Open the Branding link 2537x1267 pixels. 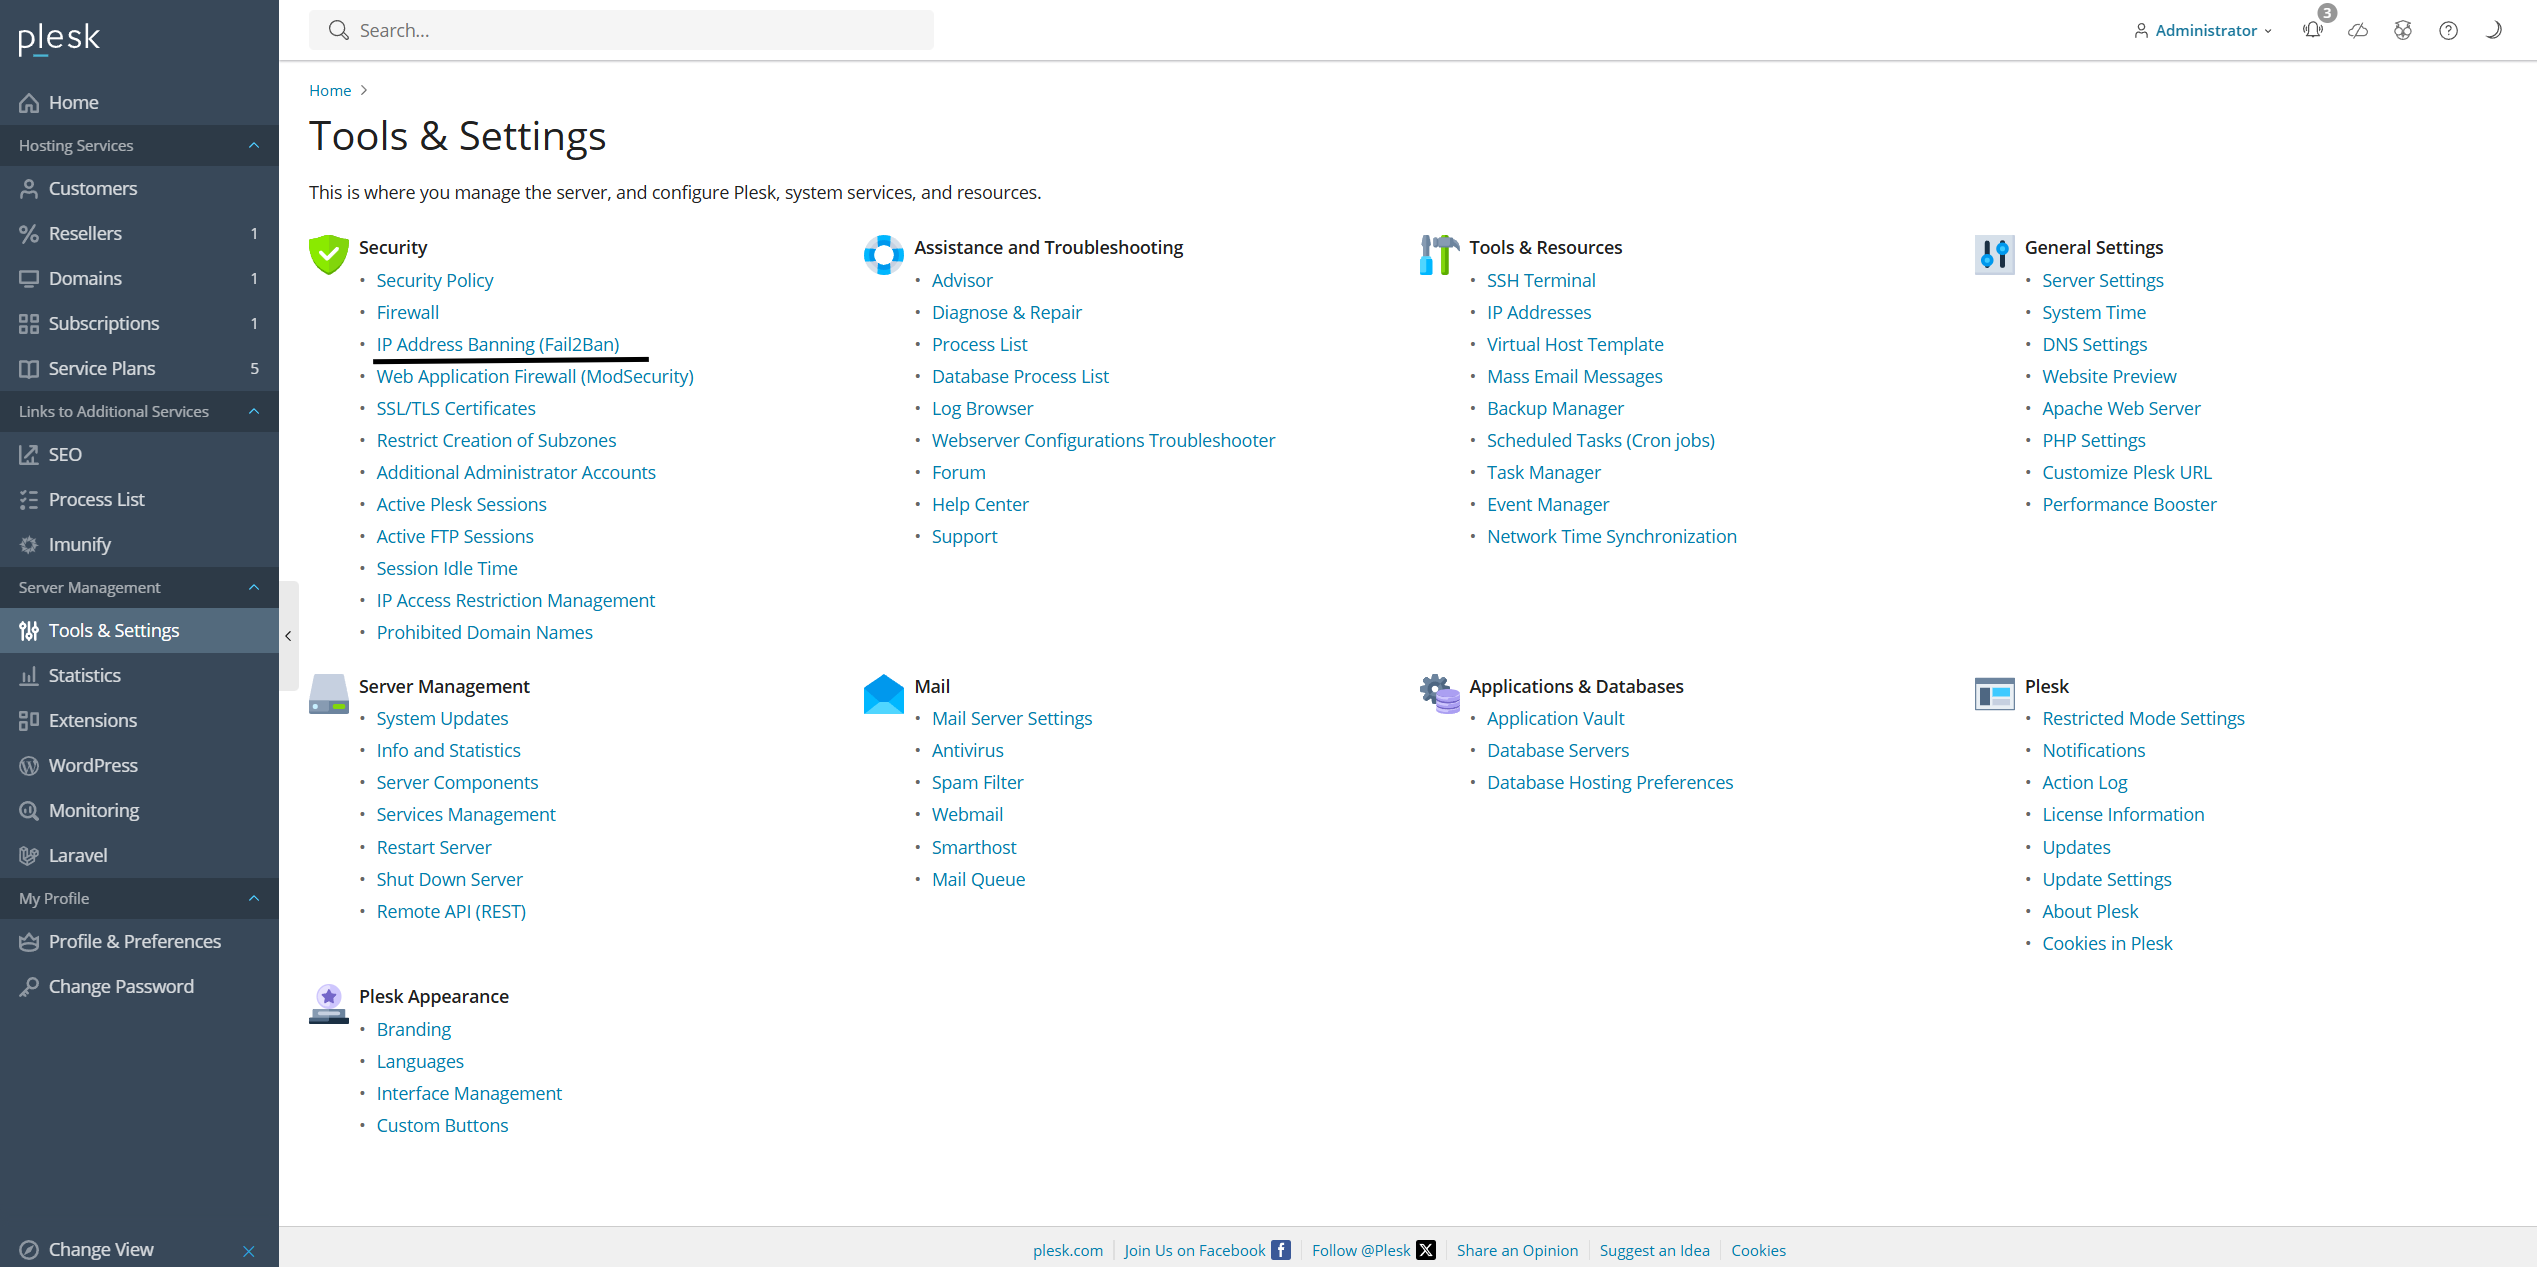414,1029
